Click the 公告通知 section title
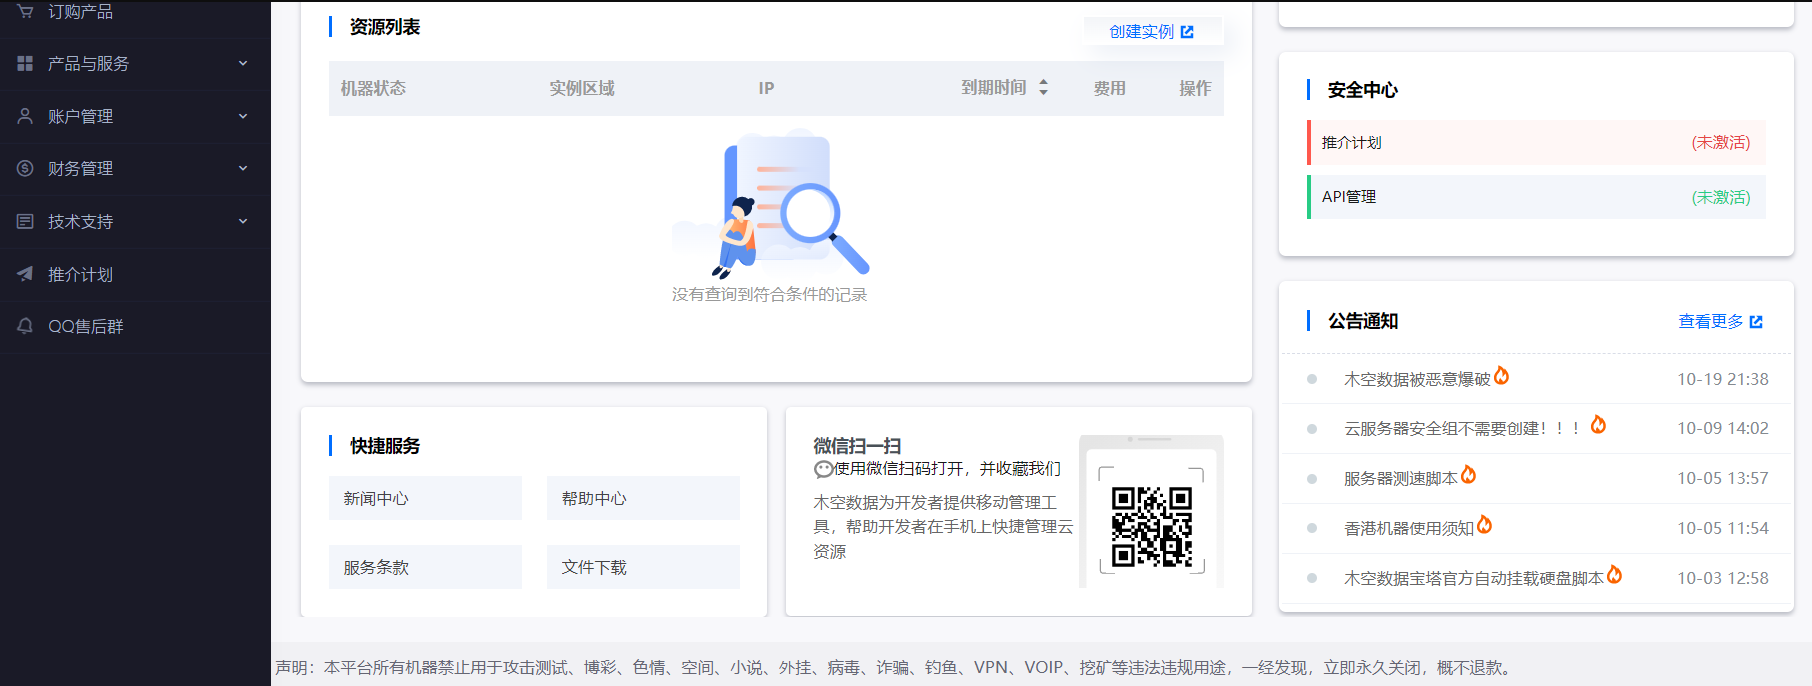Screen dimensions: 1812x686 1363,321
